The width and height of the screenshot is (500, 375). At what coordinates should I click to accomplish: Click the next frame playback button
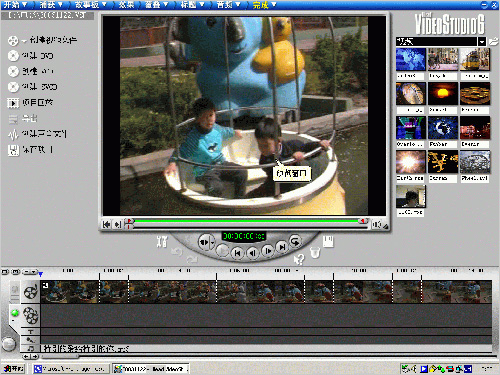pos(268,251)
